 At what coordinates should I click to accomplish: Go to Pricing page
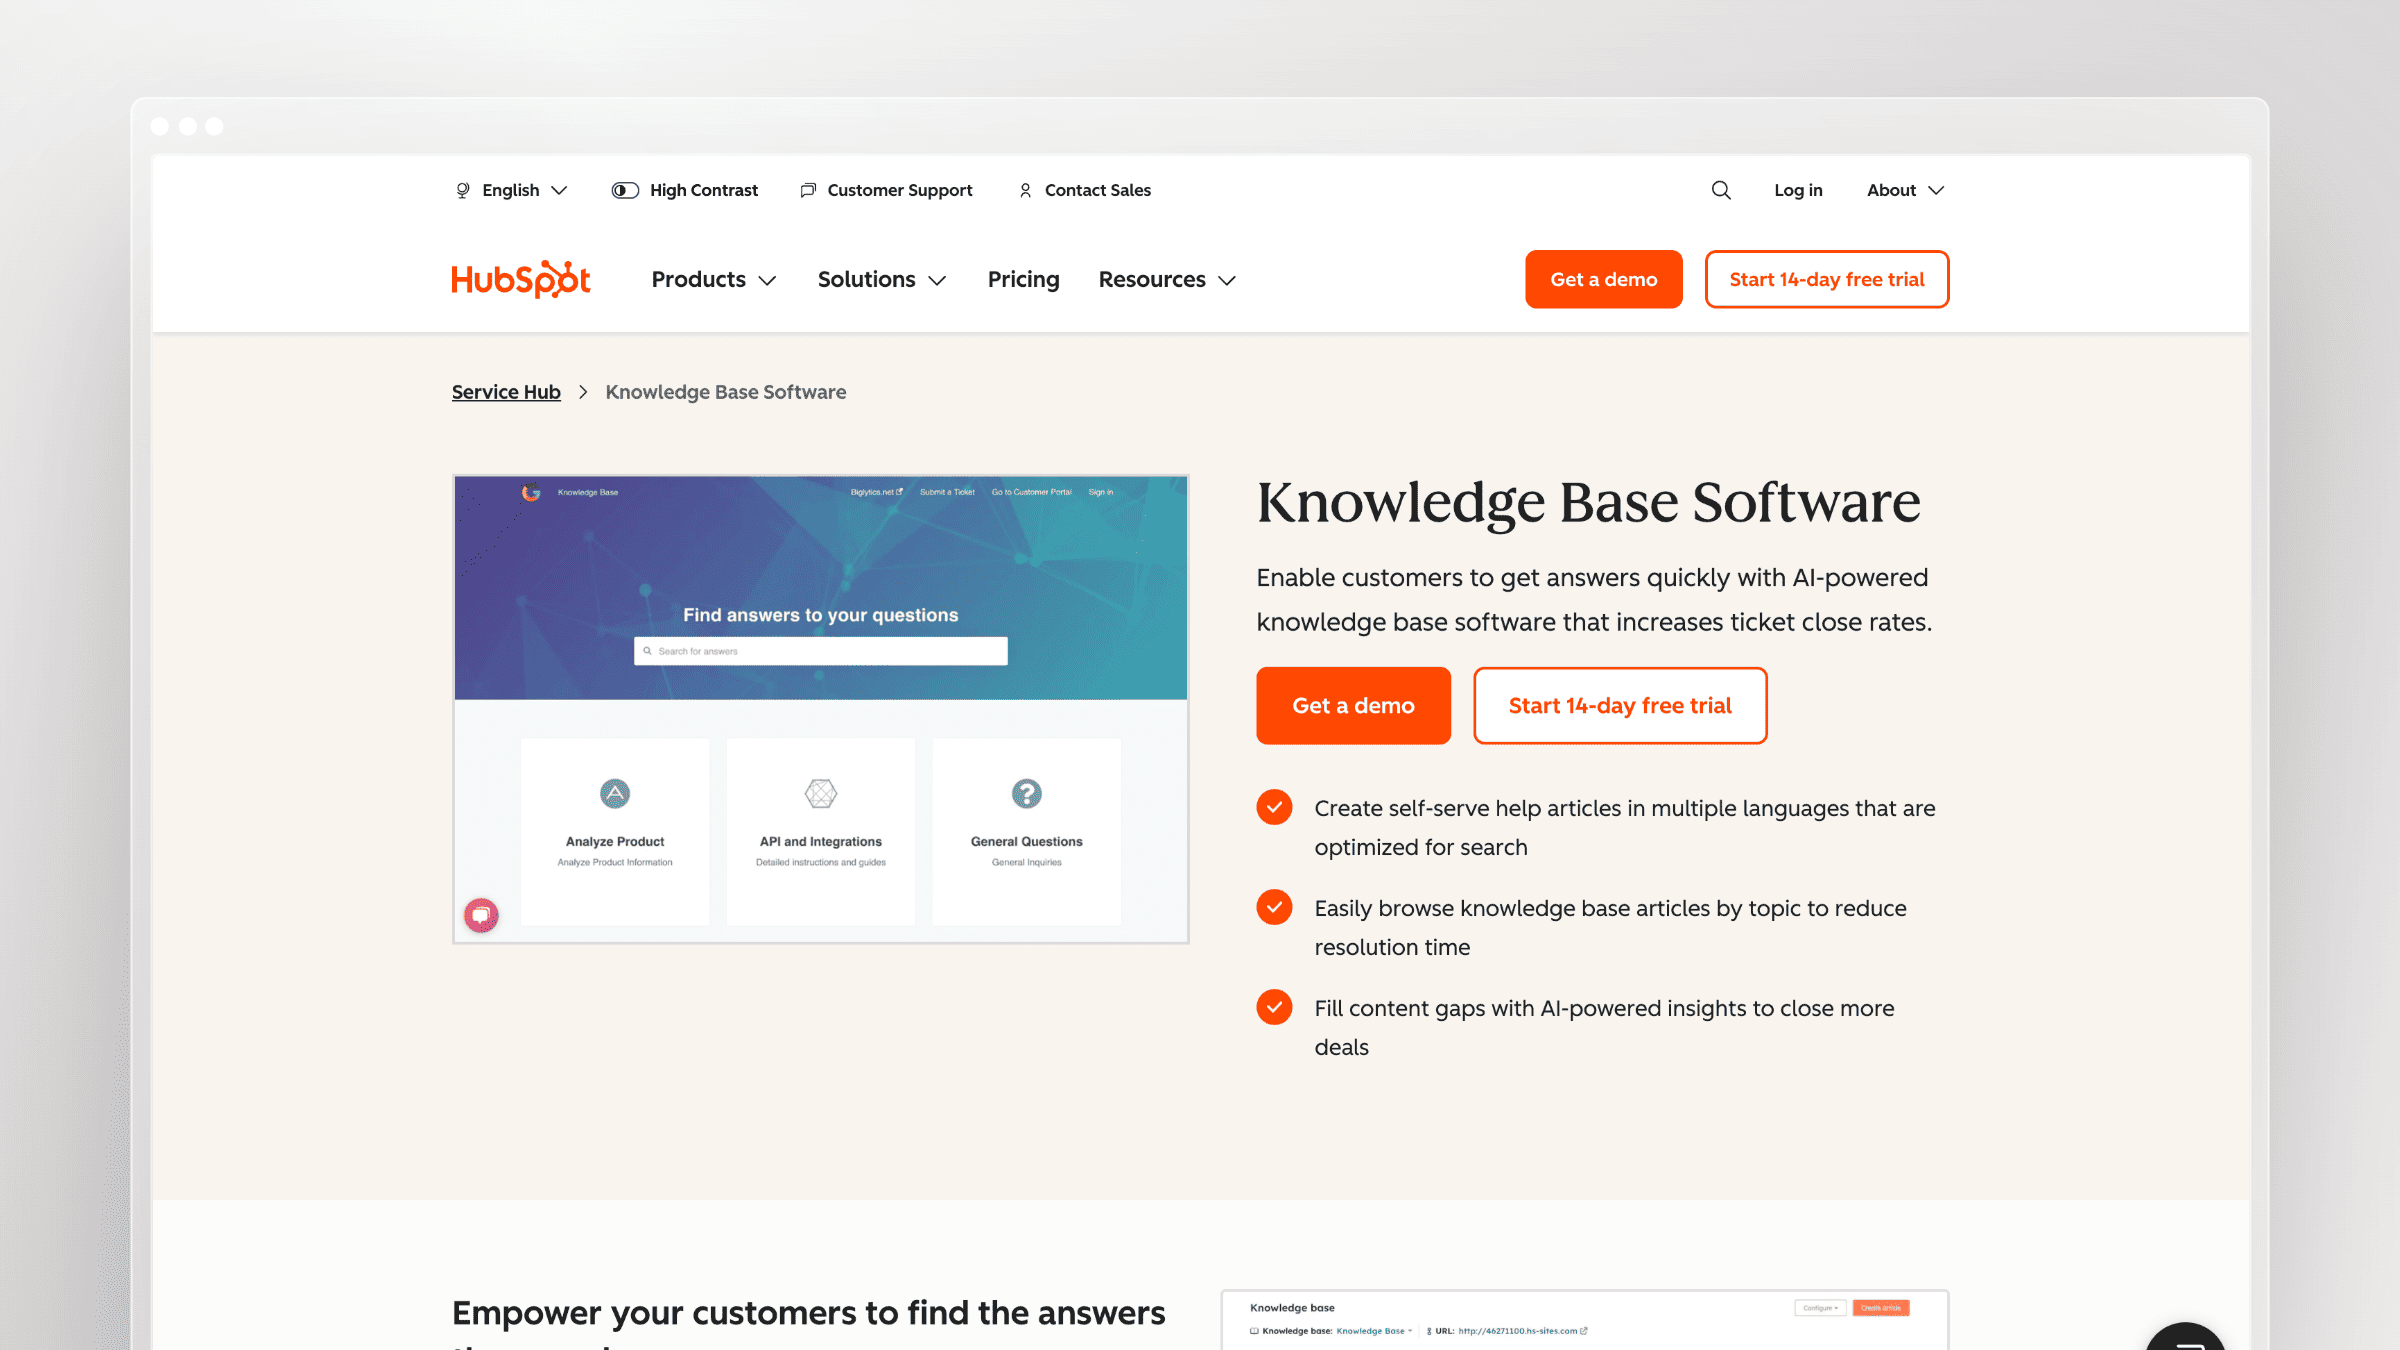(1023, 279)
